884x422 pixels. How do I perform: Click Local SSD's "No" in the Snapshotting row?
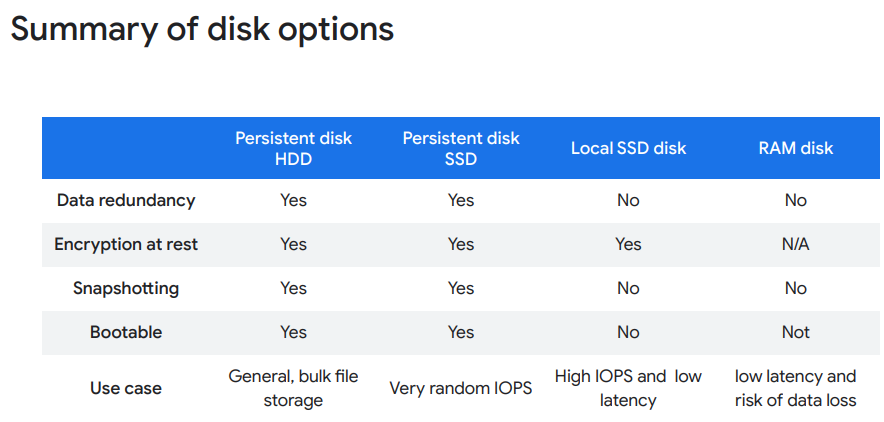(x=628, y=288)
